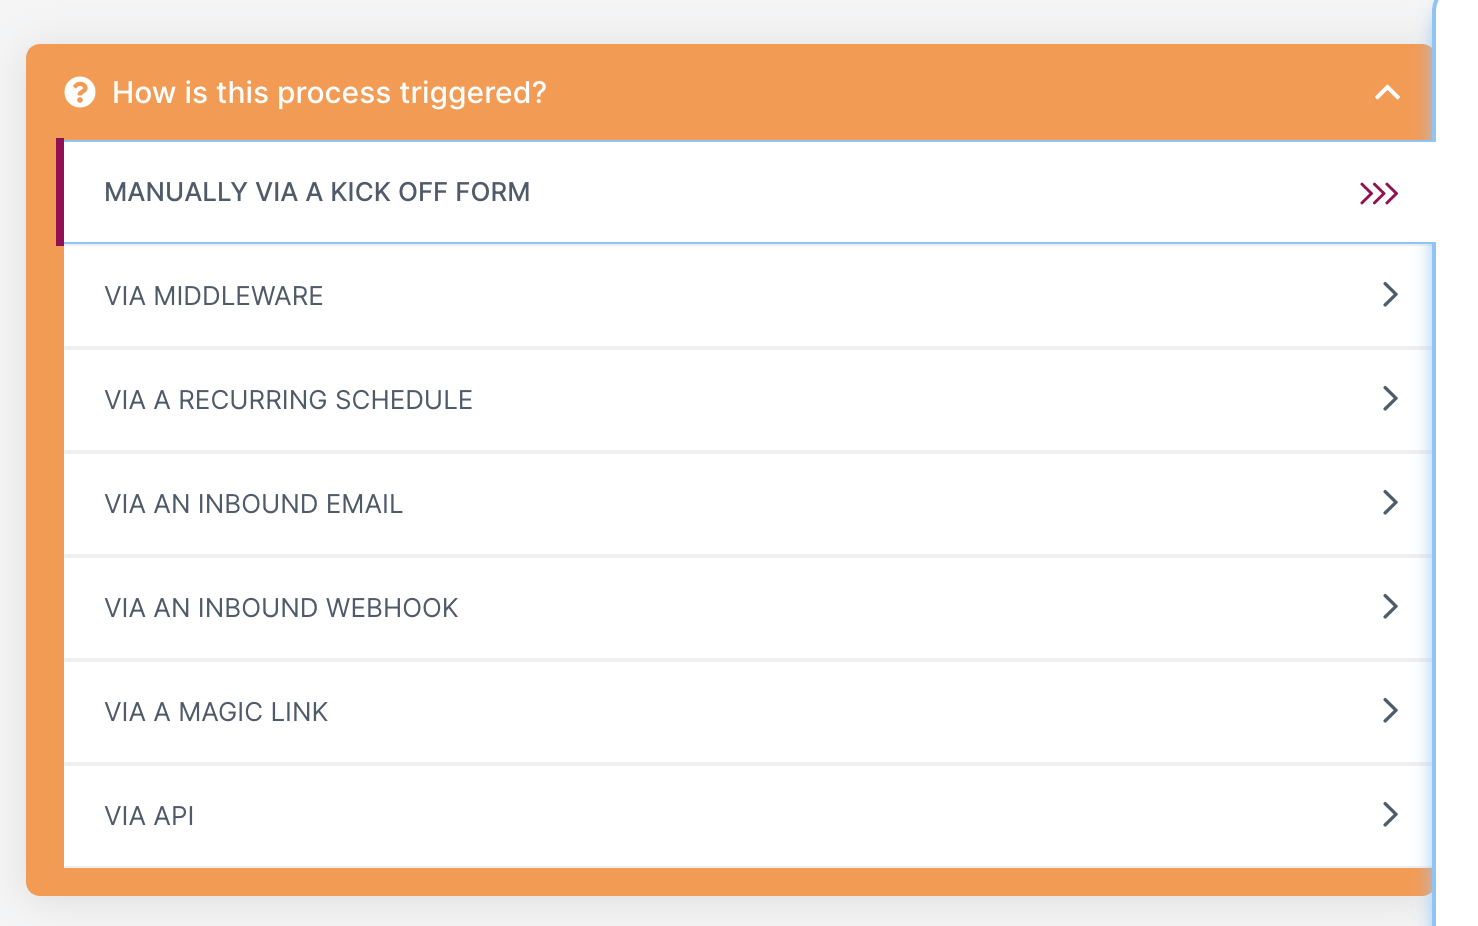1478x926 pixels.
Task: Select Via An Inbound Email trigger
Action: coord(253,504)
